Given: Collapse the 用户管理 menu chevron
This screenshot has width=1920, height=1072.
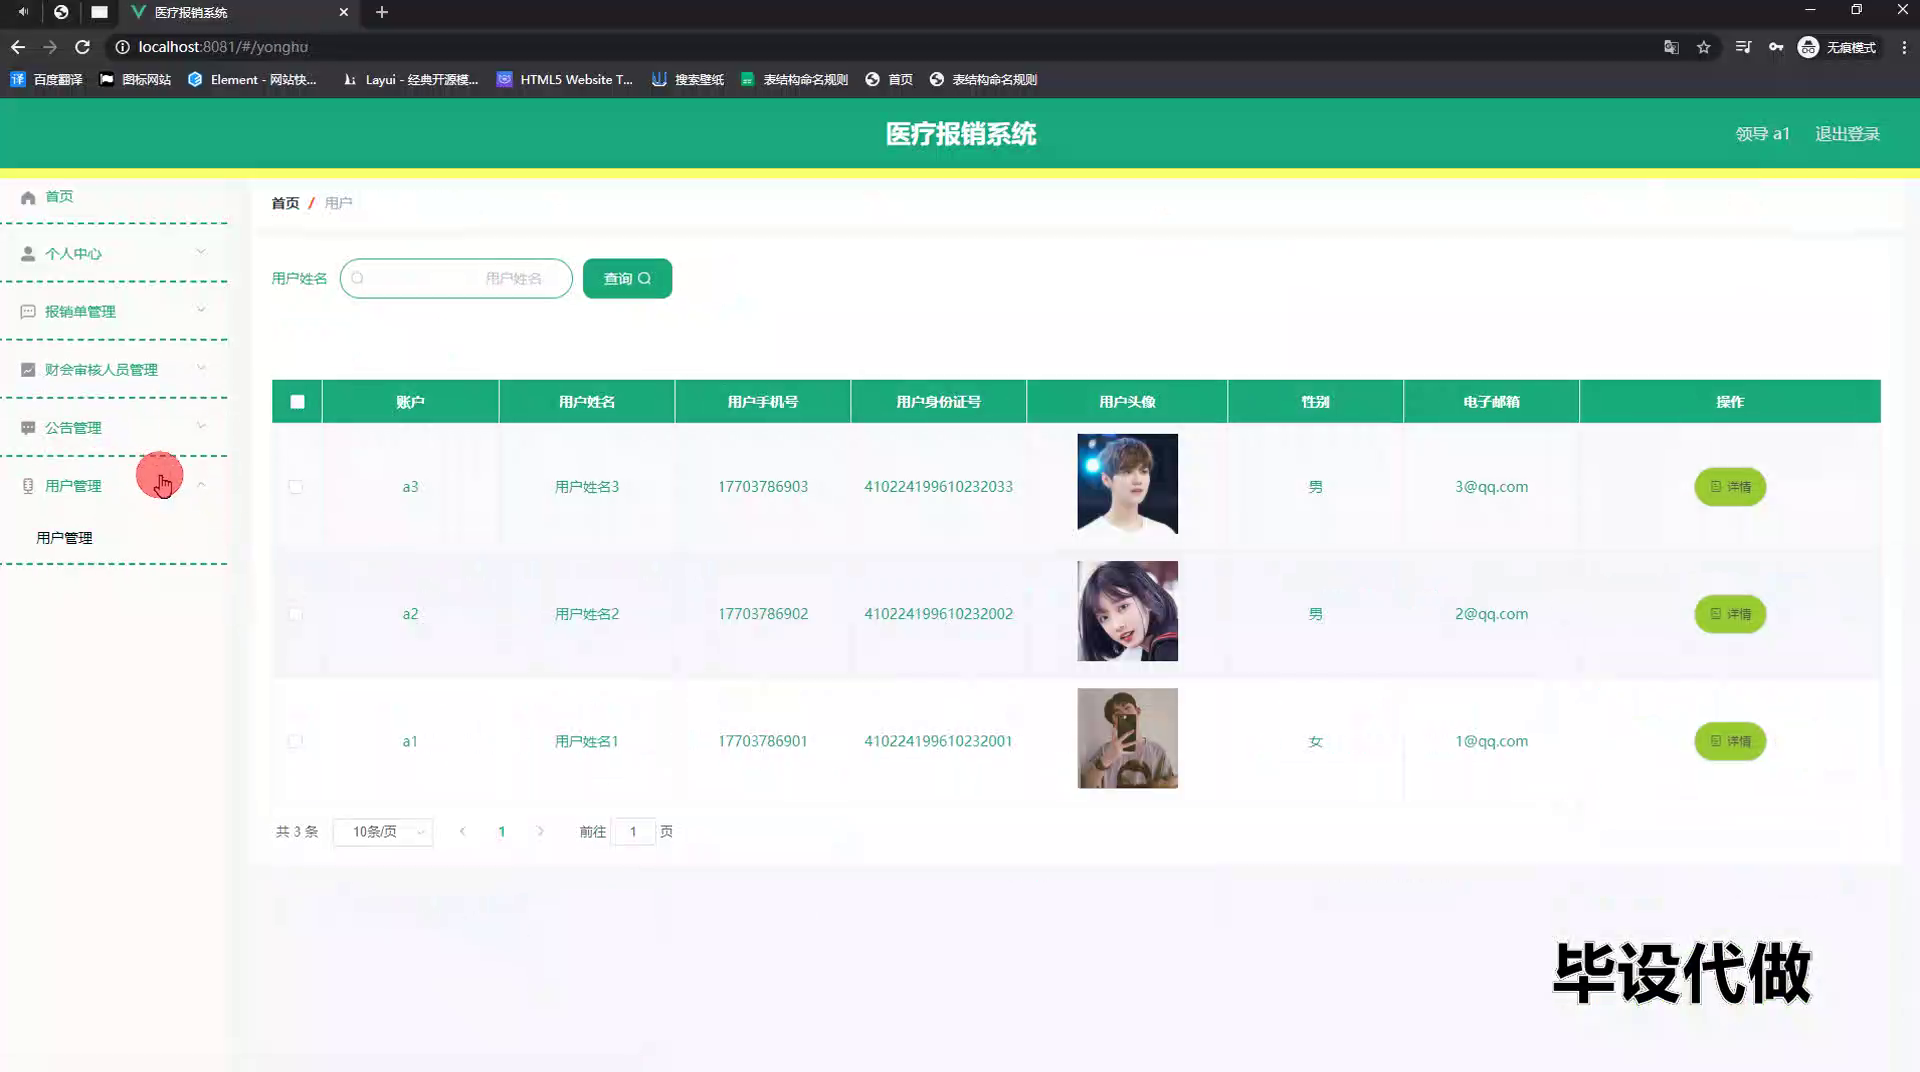Looking at the screenshot, I should point(201,485).
